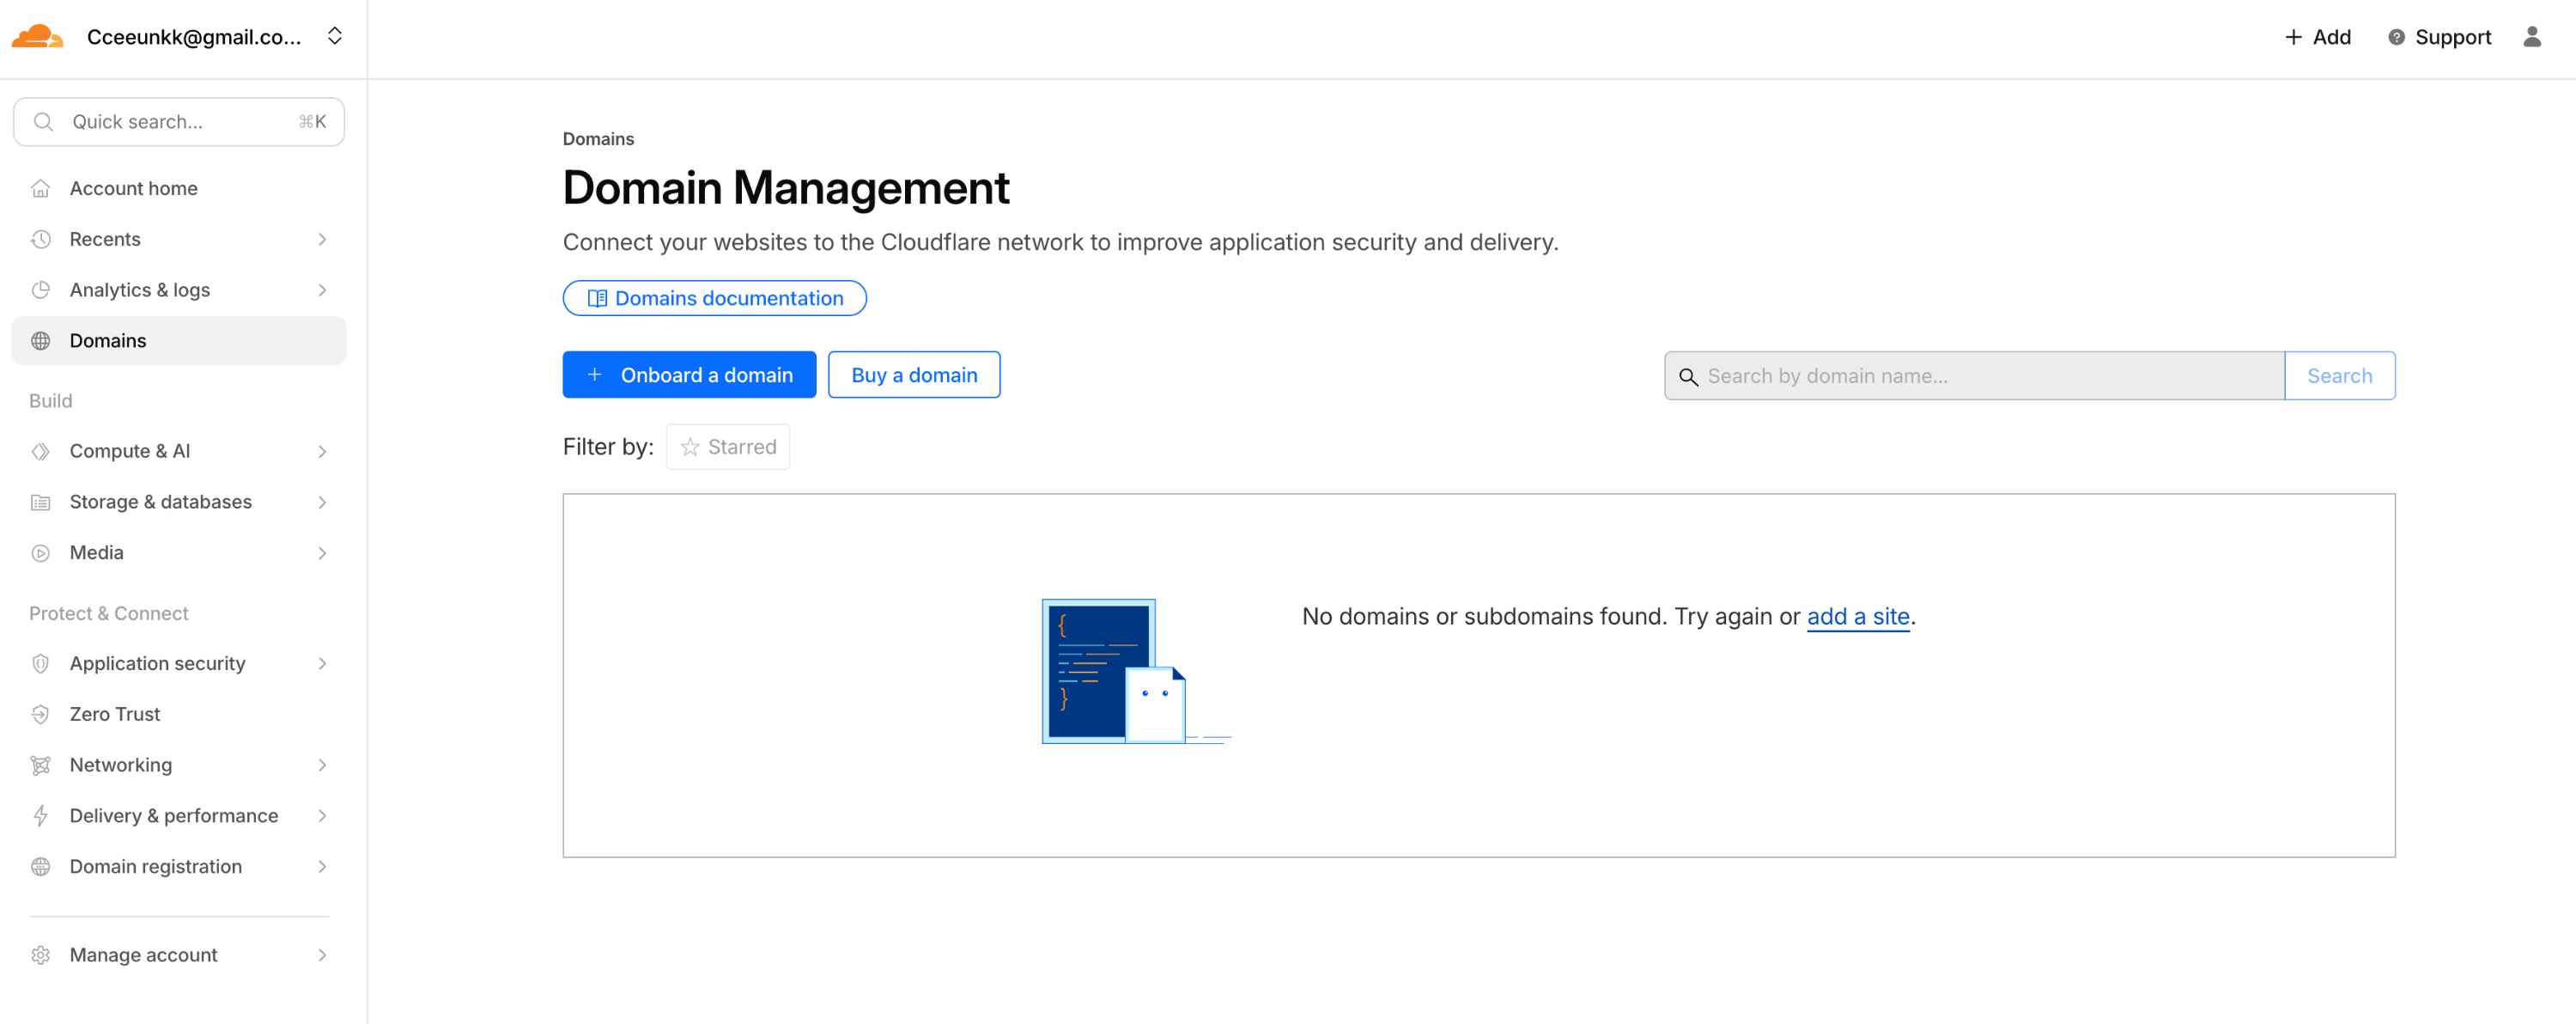Open Networking in the sidebar

coord(121,765)
